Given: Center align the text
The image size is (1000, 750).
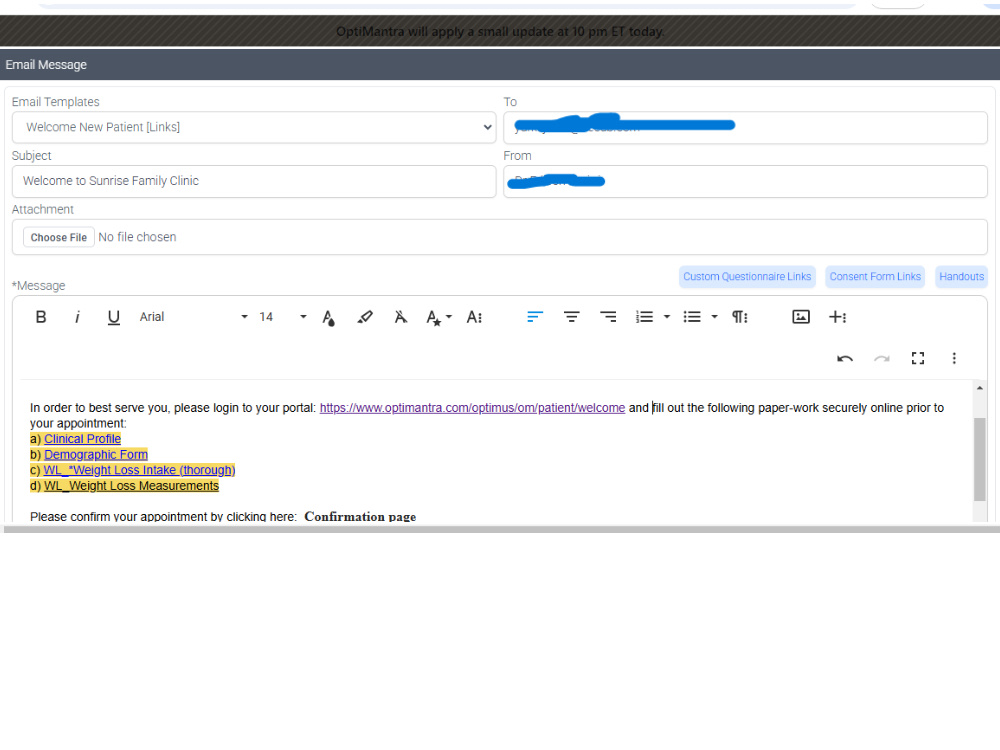Looking at the screenshot, I should 571,317.
